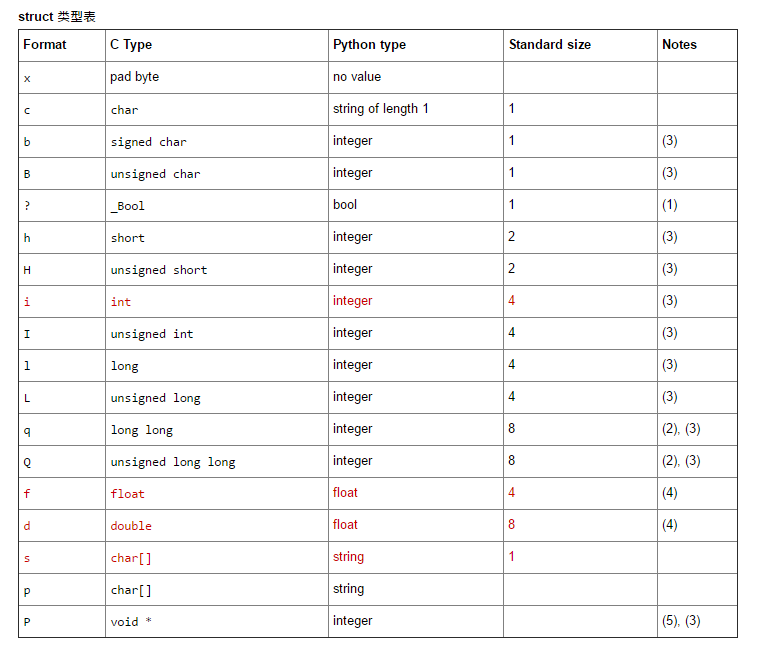Select the "signed char" C type cell
The height and width of the screenshot is (650, 771).
pyautogui.click(x=148, y=142)
